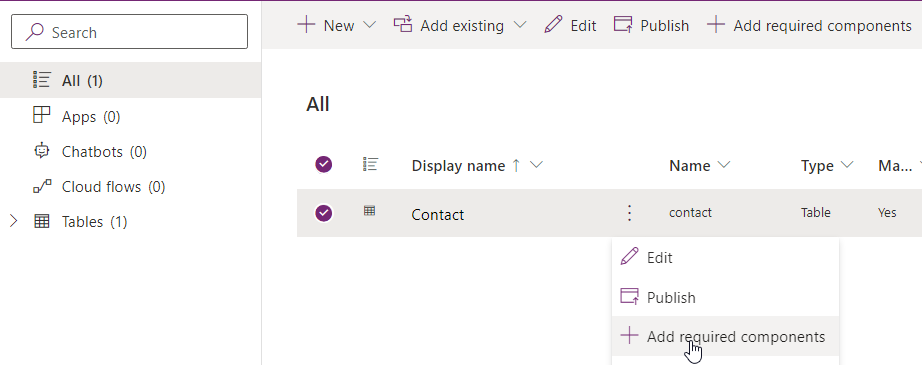Focus the Search input field
This screenshot has height=365, width=922.
[129, 32]
